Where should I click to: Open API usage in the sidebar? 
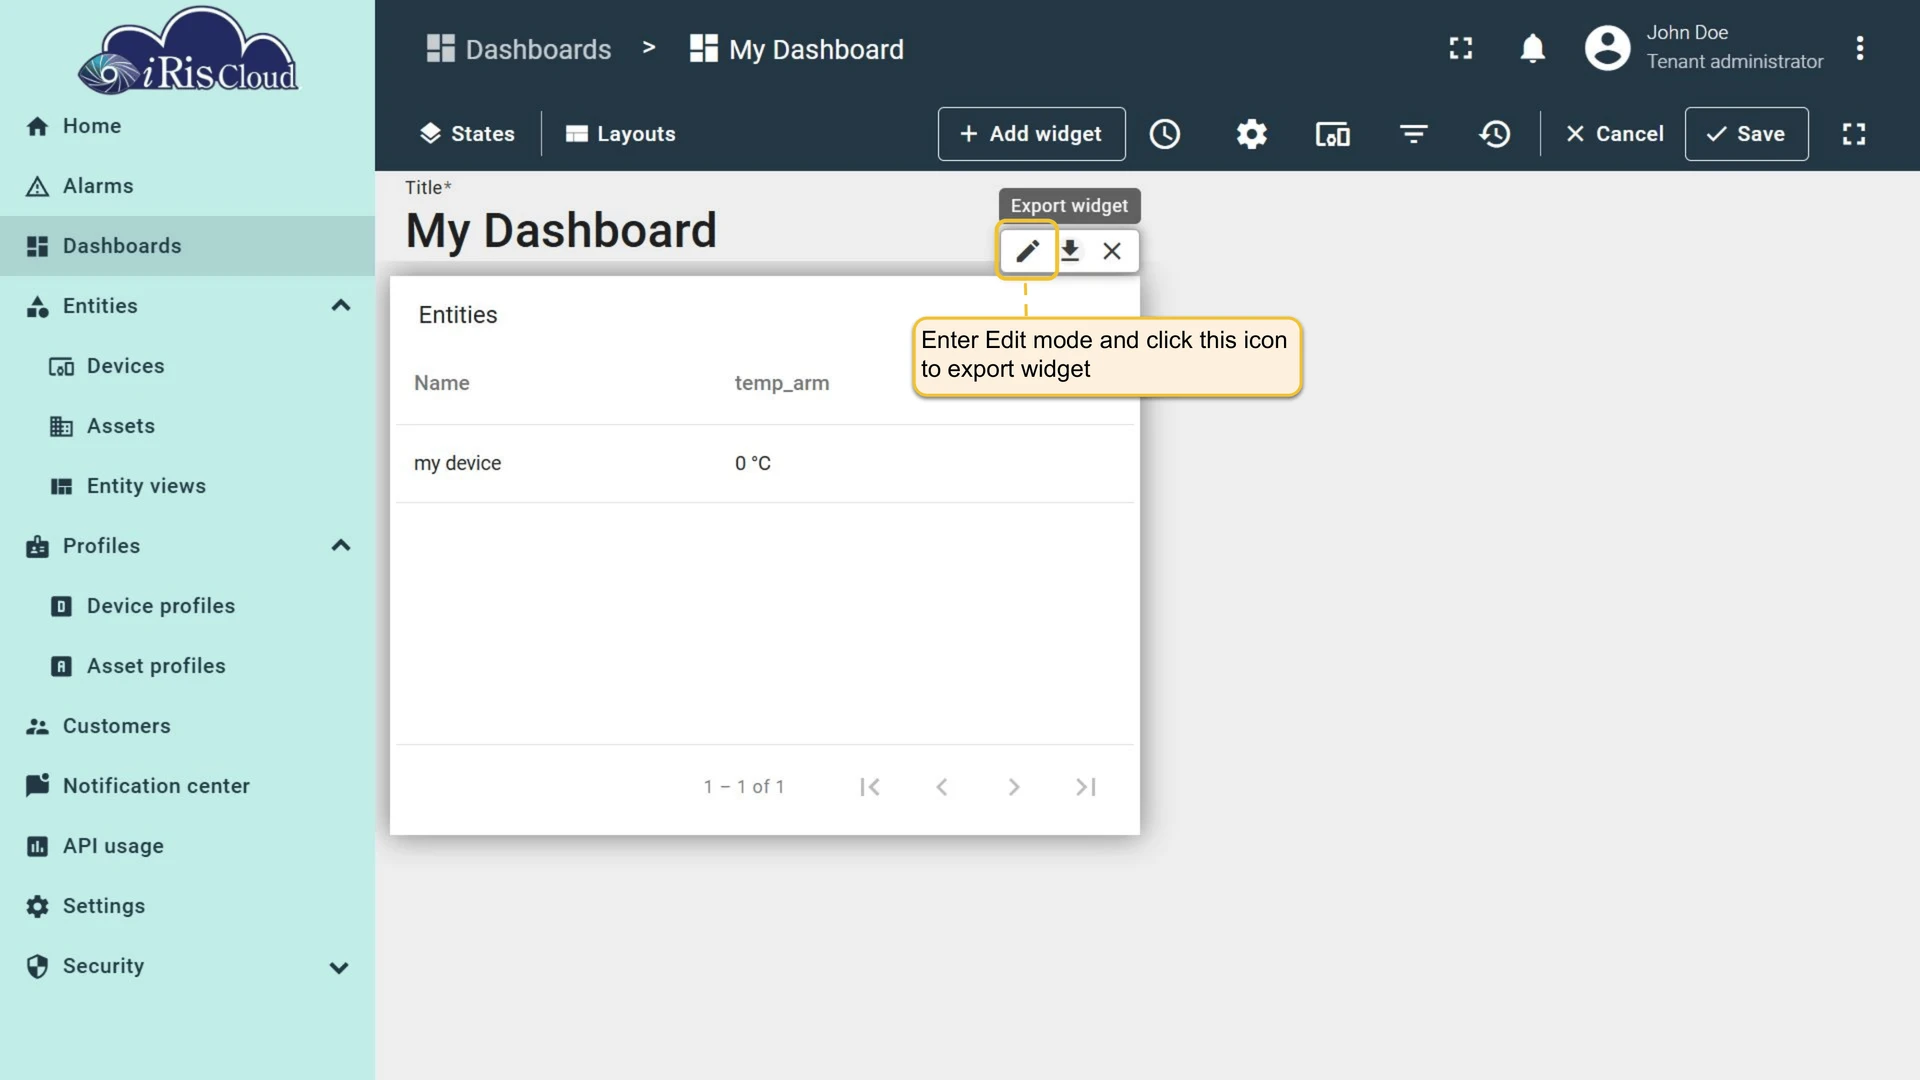187,846
